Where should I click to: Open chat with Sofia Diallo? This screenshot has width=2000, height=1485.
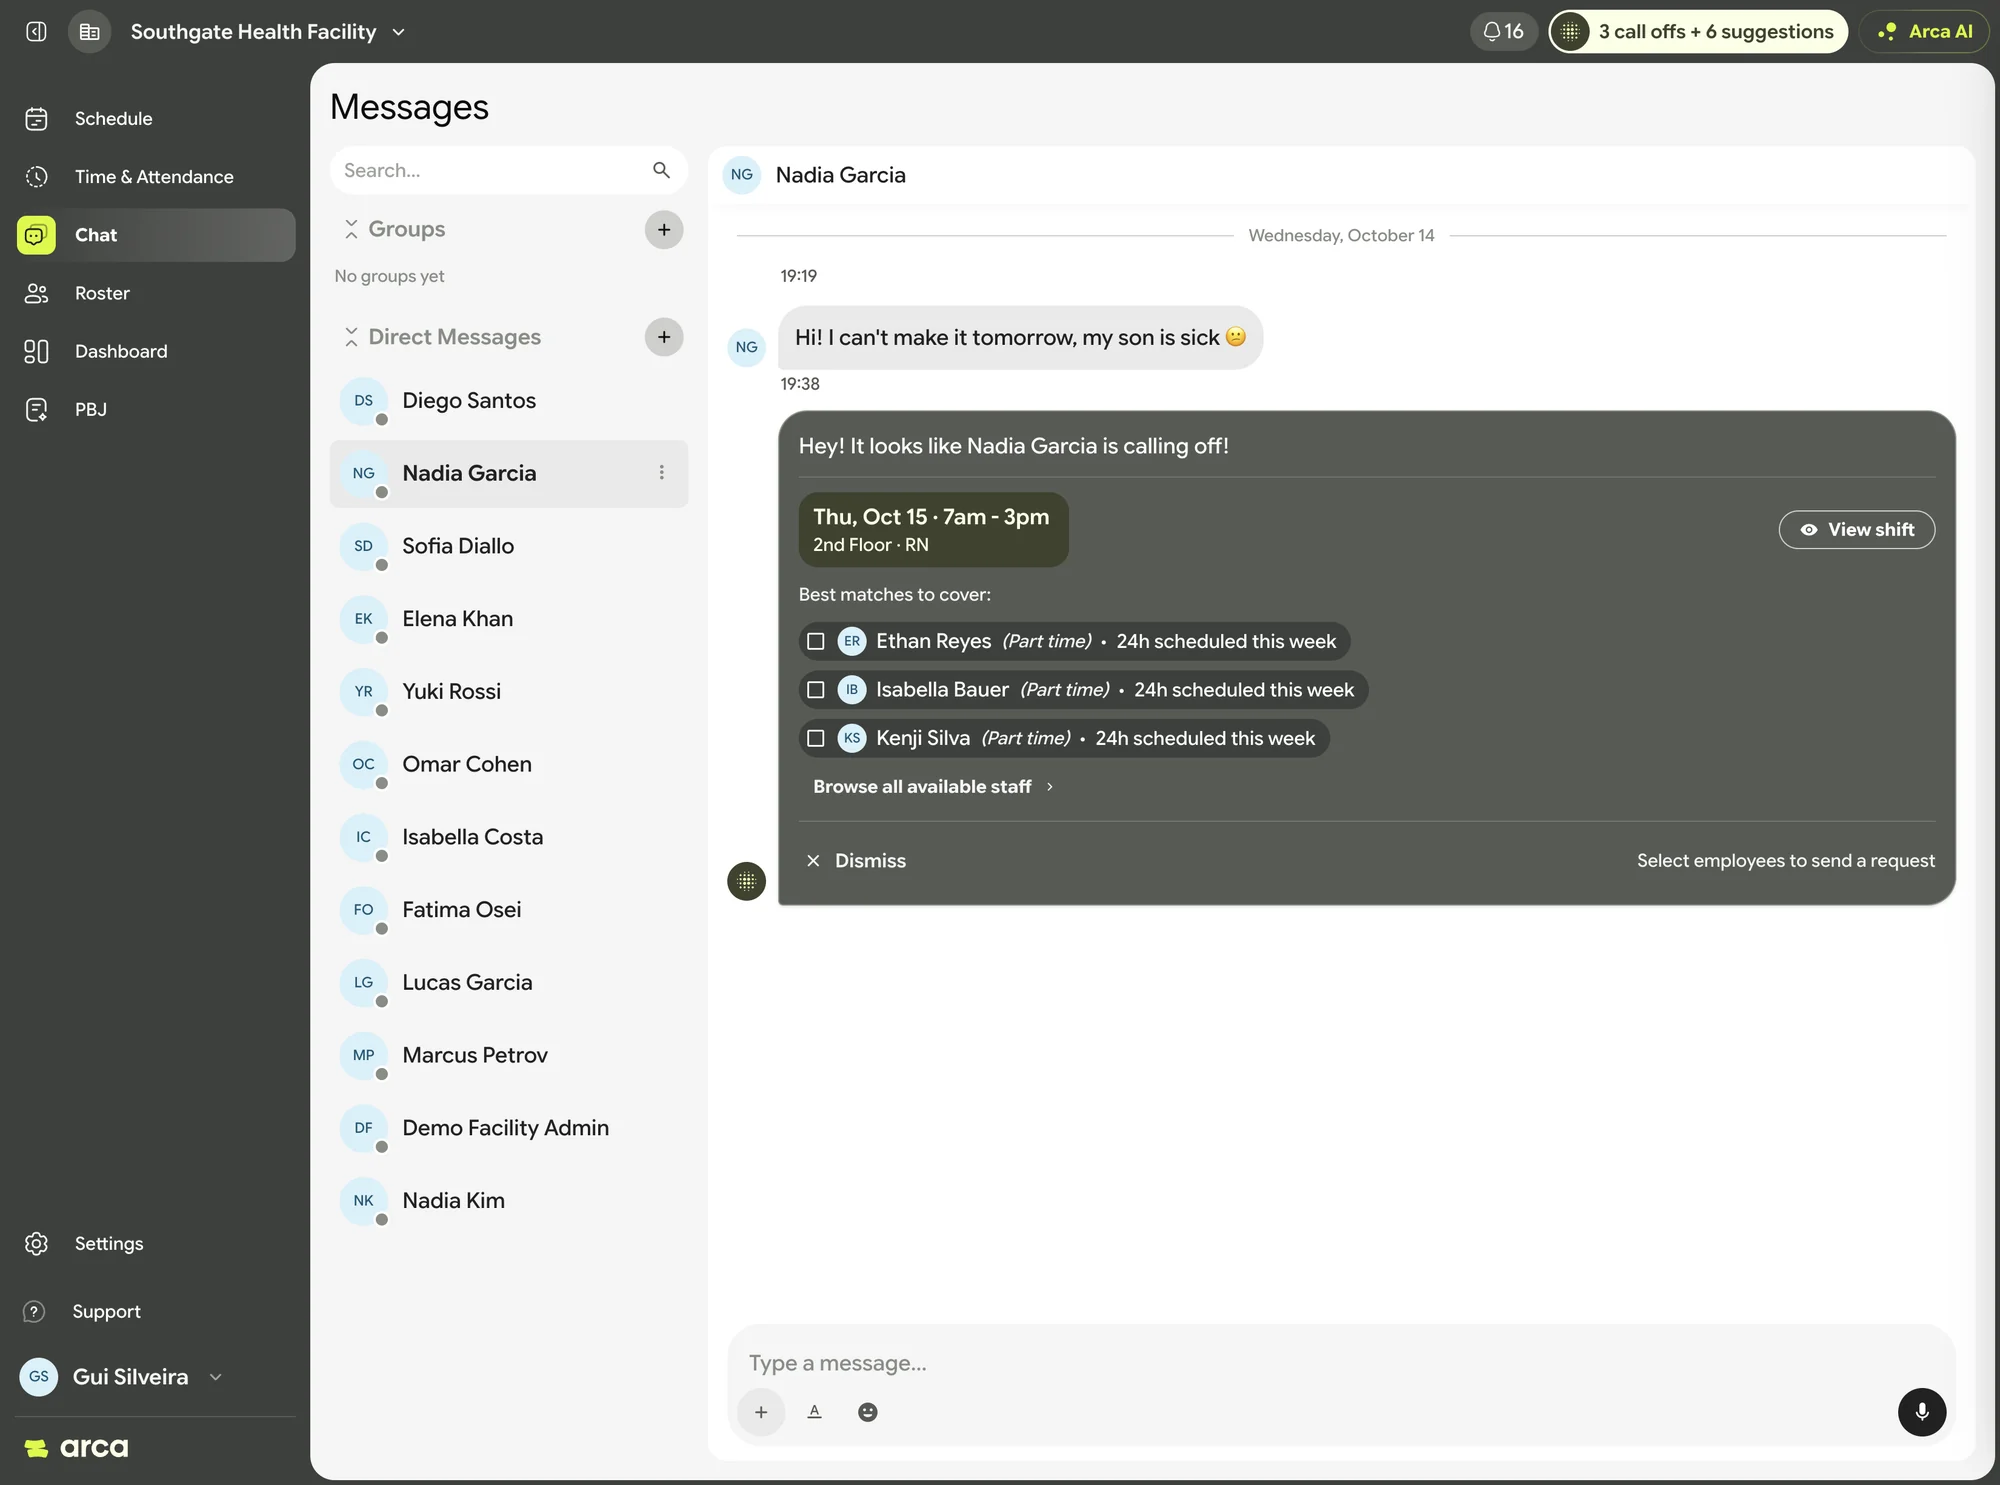point(509,546)
